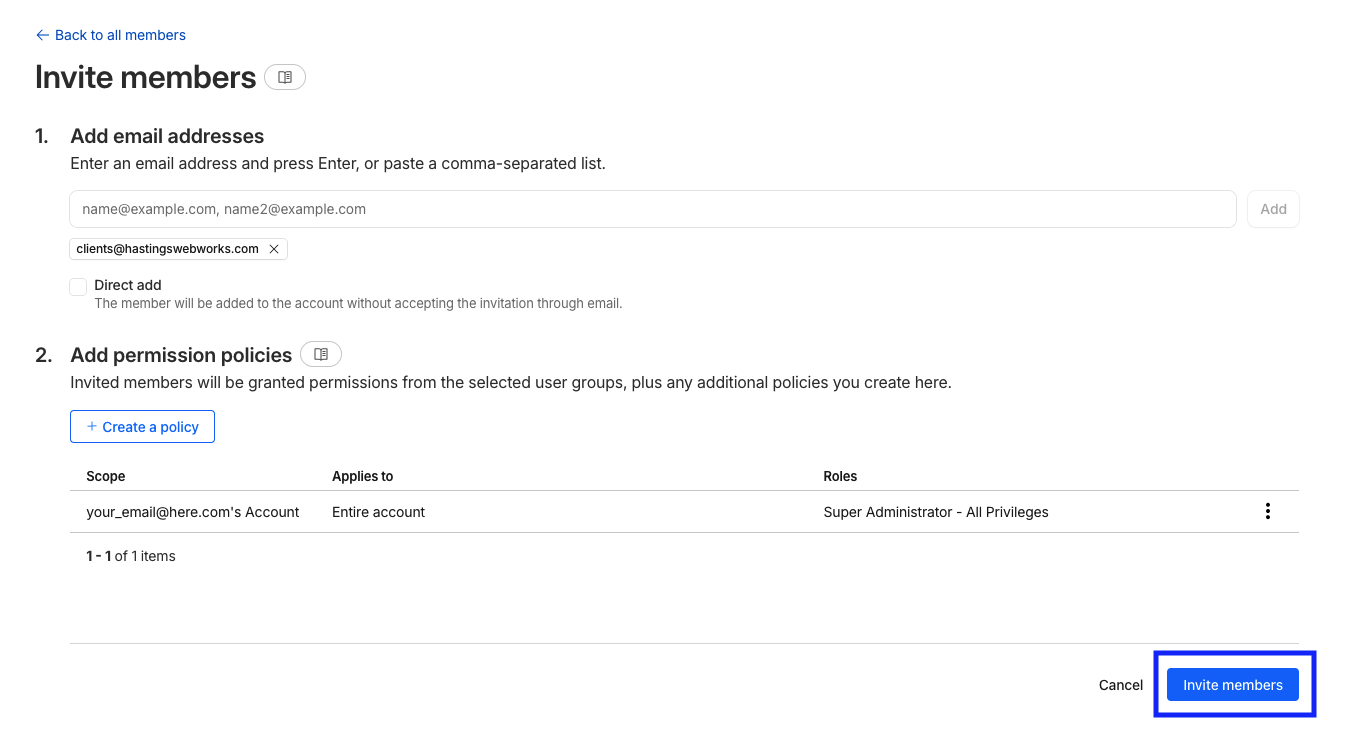The width and height of the screenshot is (1350, 736).
Task: Open the documentation icon beside Invite members heading
Action: pos(285,77)
